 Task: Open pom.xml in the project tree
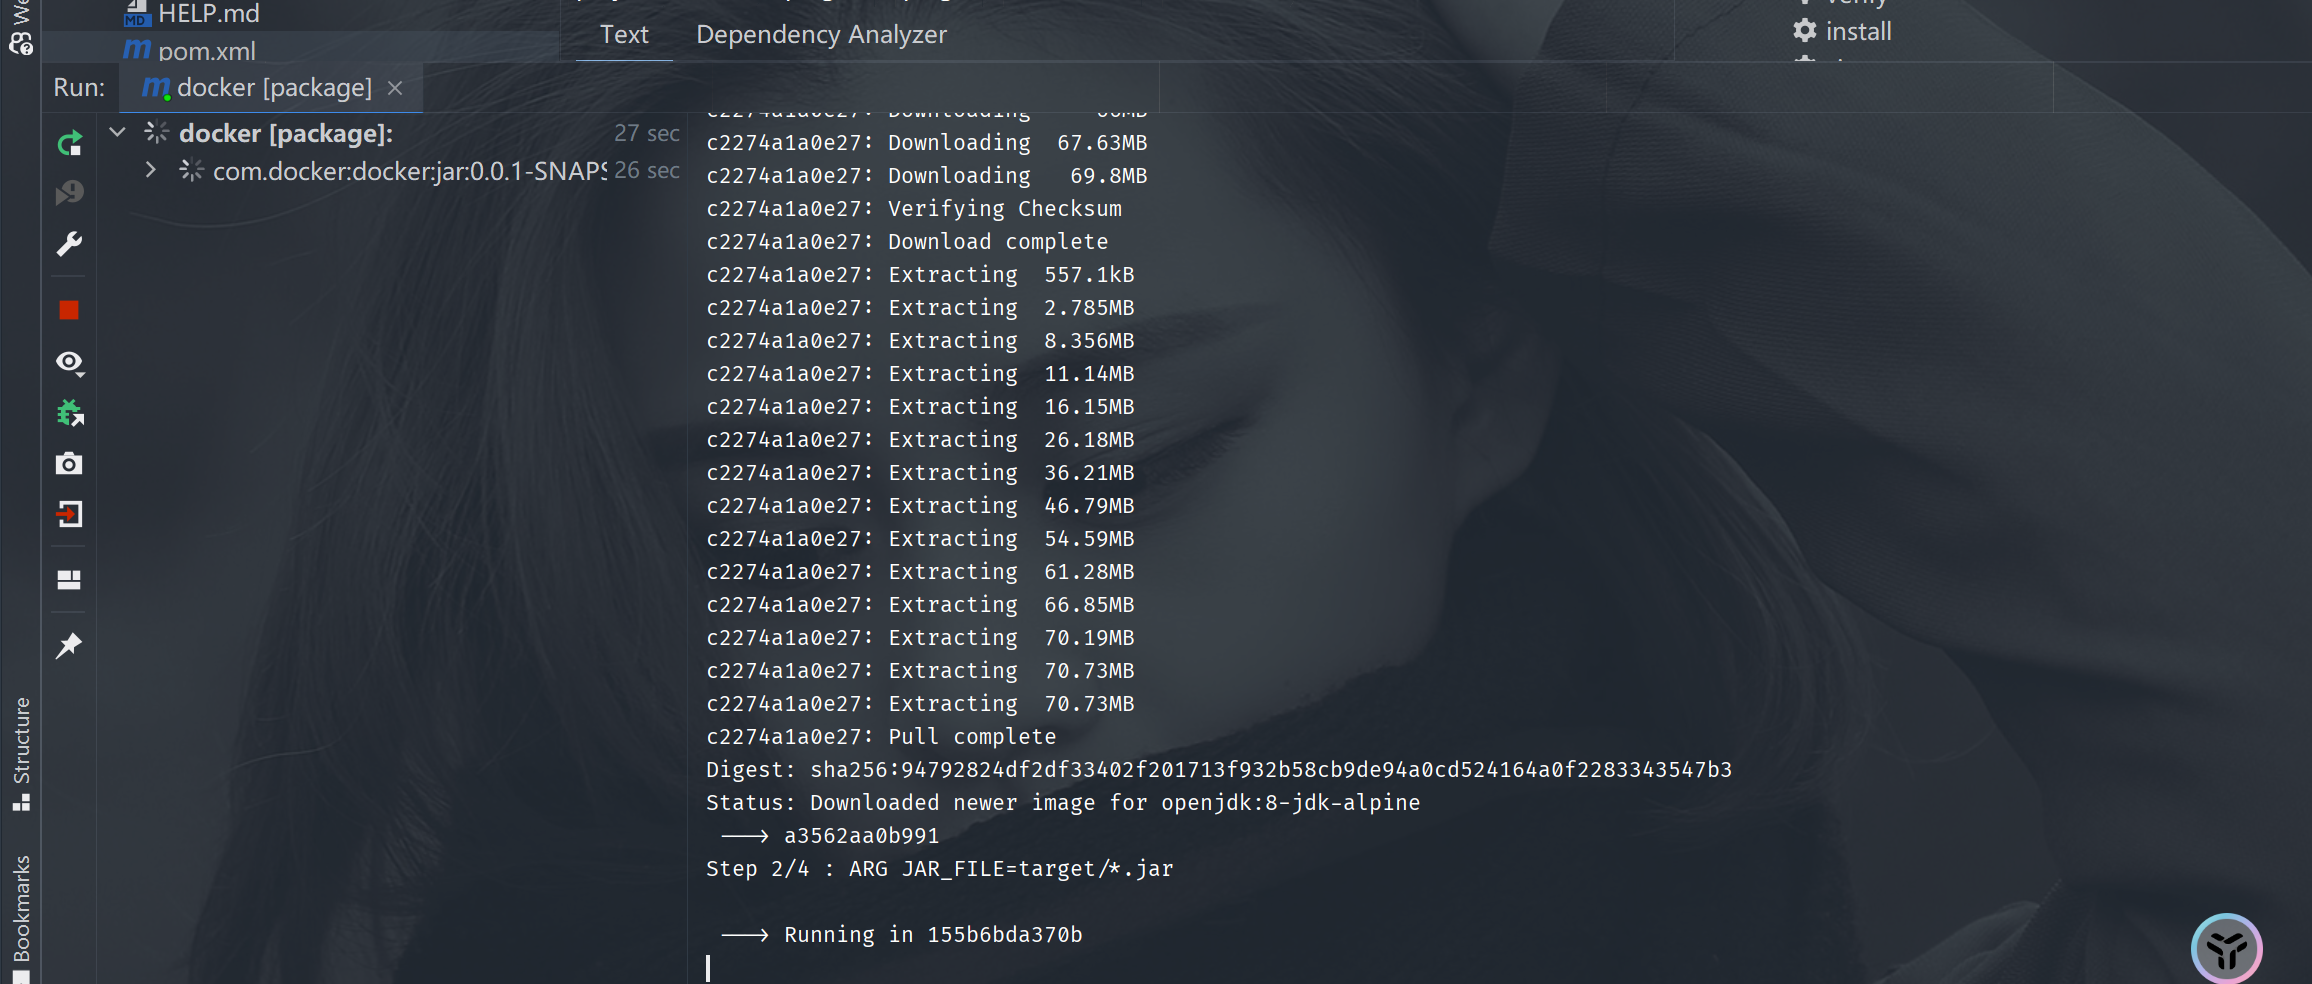(206, 50)
